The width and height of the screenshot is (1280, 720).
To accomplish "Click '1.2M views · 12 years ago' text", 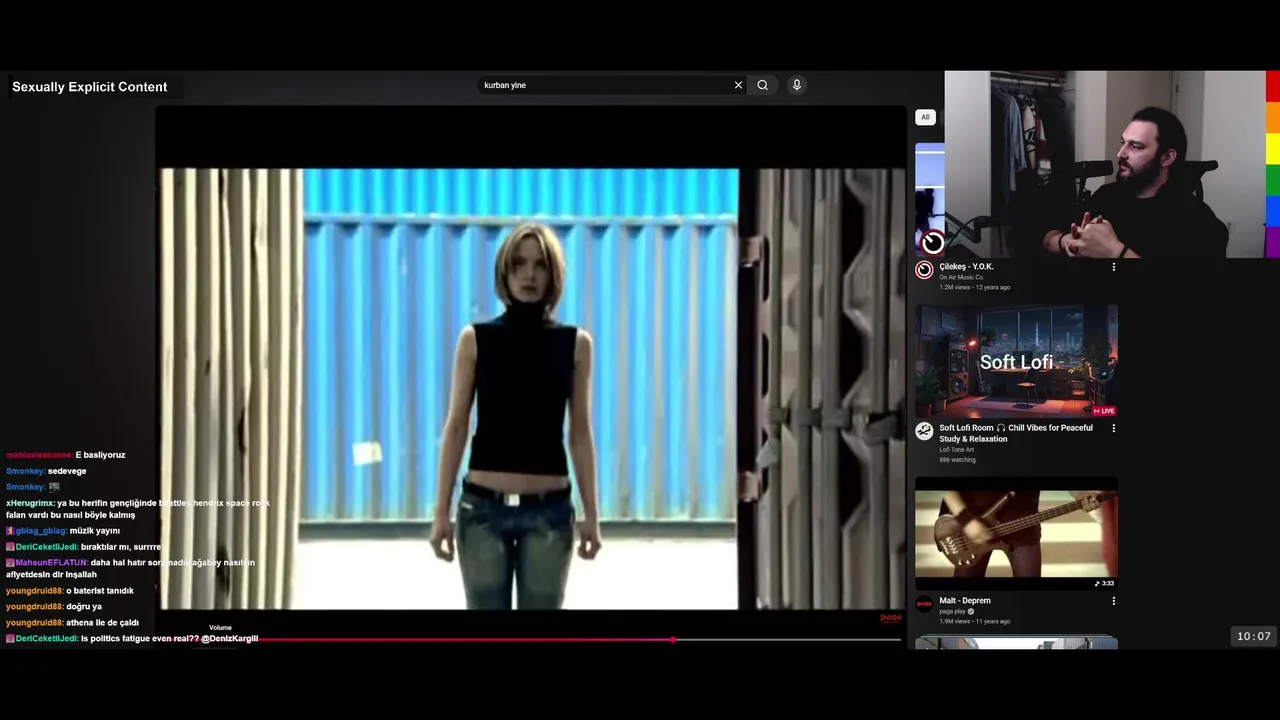I will pos(974,287).
